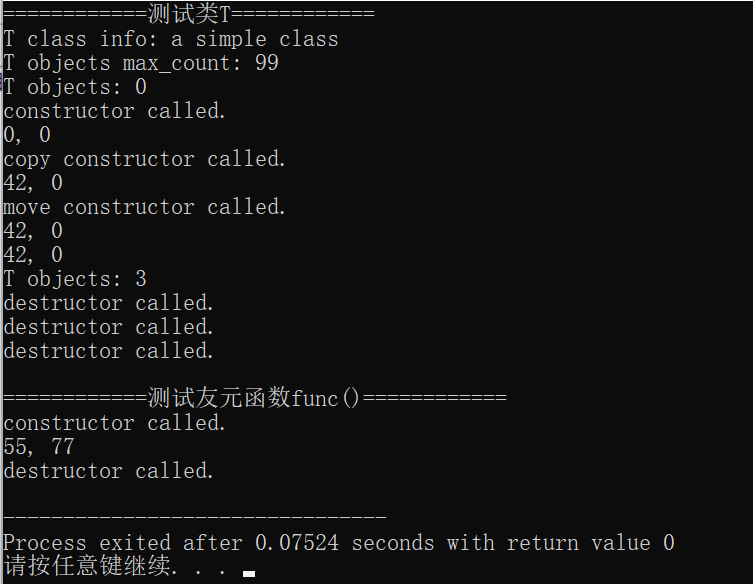The height and width of the screenshot is (584, 753).
Task: Click the '55, 77' output line
Action: pyautogui.click(x=39, y=447)
